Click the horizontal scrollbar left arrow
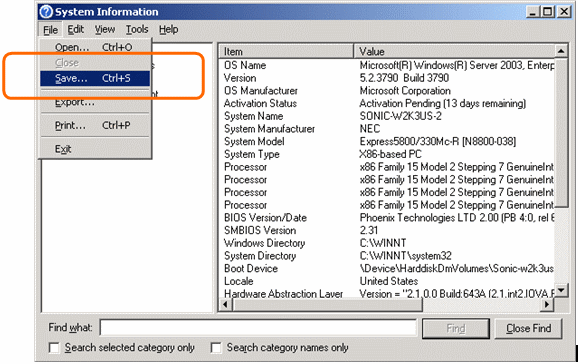The height and width of the screenshot is (364, 578). (x=226, y=305)
